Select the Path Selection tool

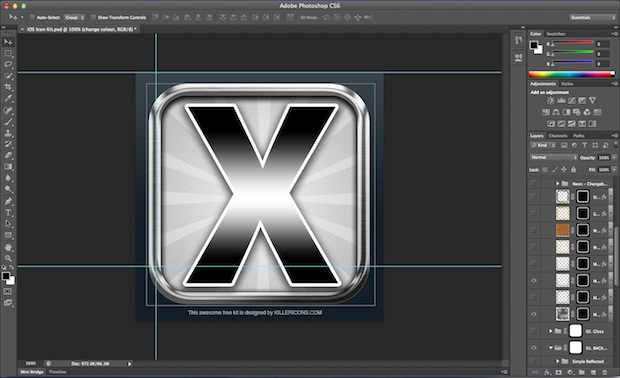pyautogui.click(x=8, y=224)
